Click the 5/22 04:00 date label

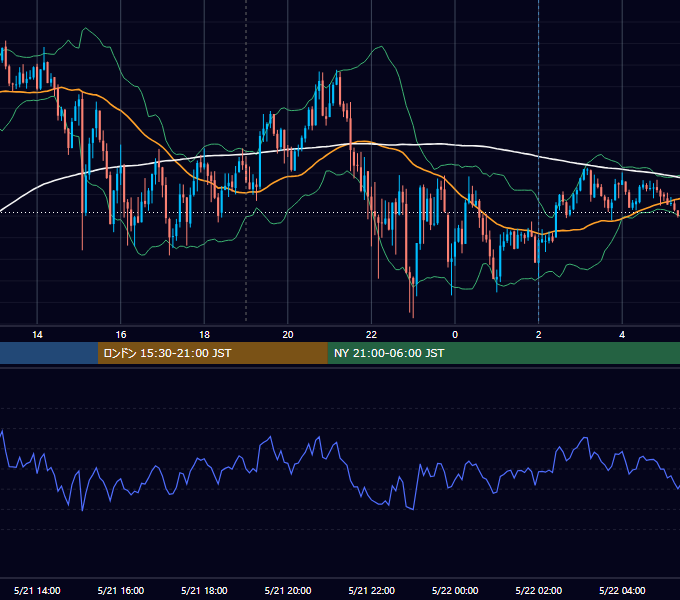622,590
